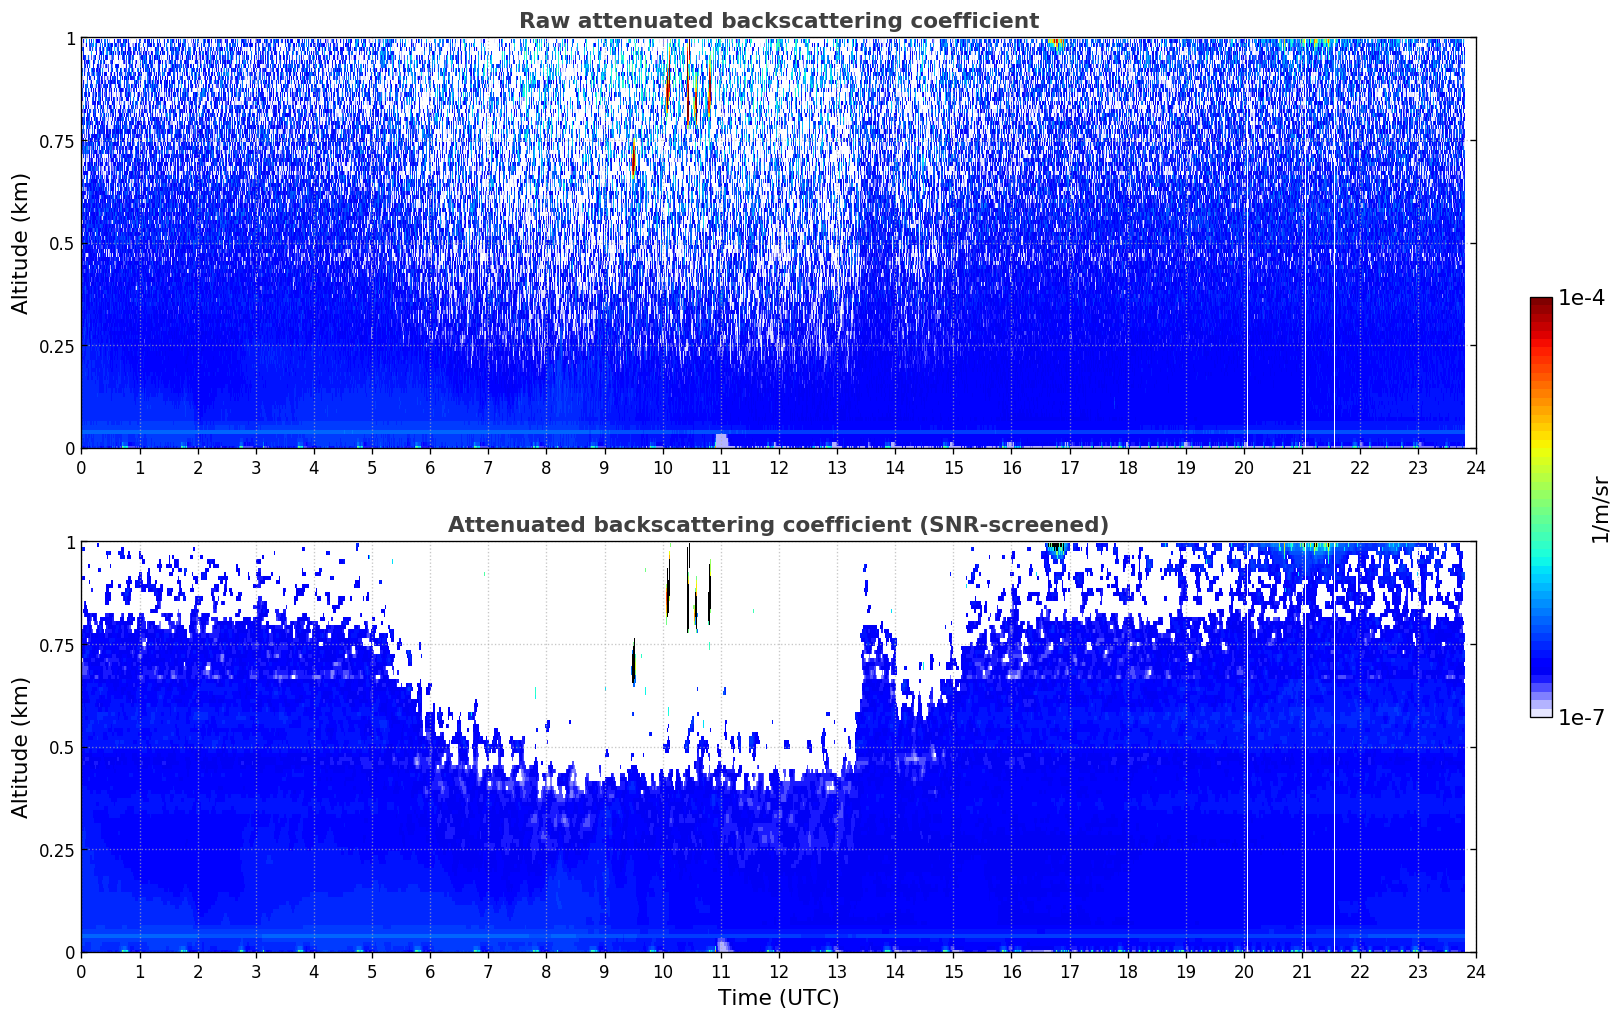Click the middle of the colorbar gradient
The width and height of the screenshot is (1621, 1020).
(1541, 508)
